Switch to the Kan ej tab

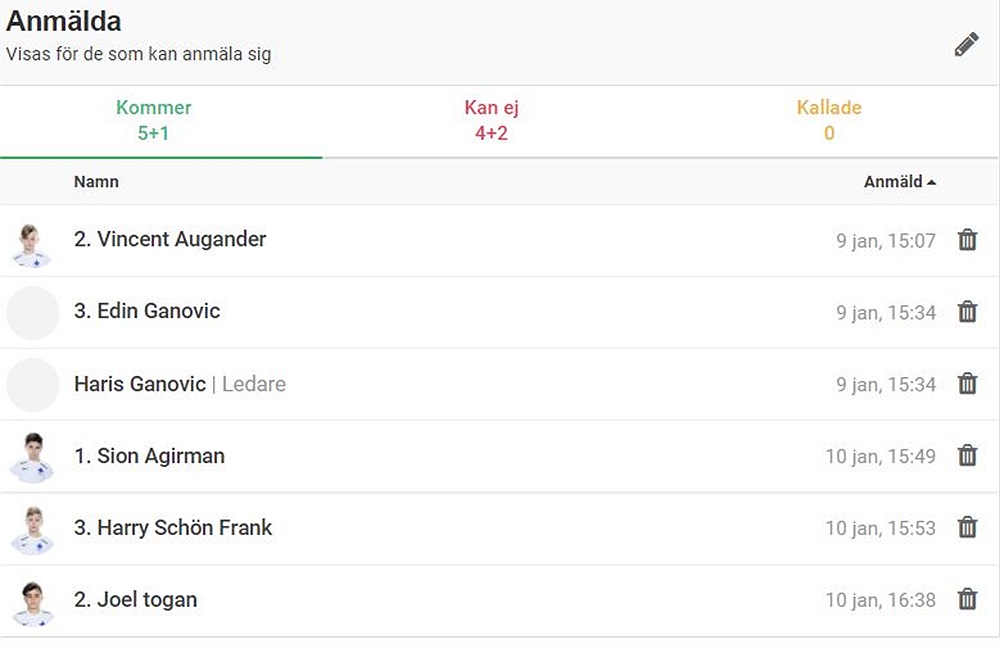point(491,120)
